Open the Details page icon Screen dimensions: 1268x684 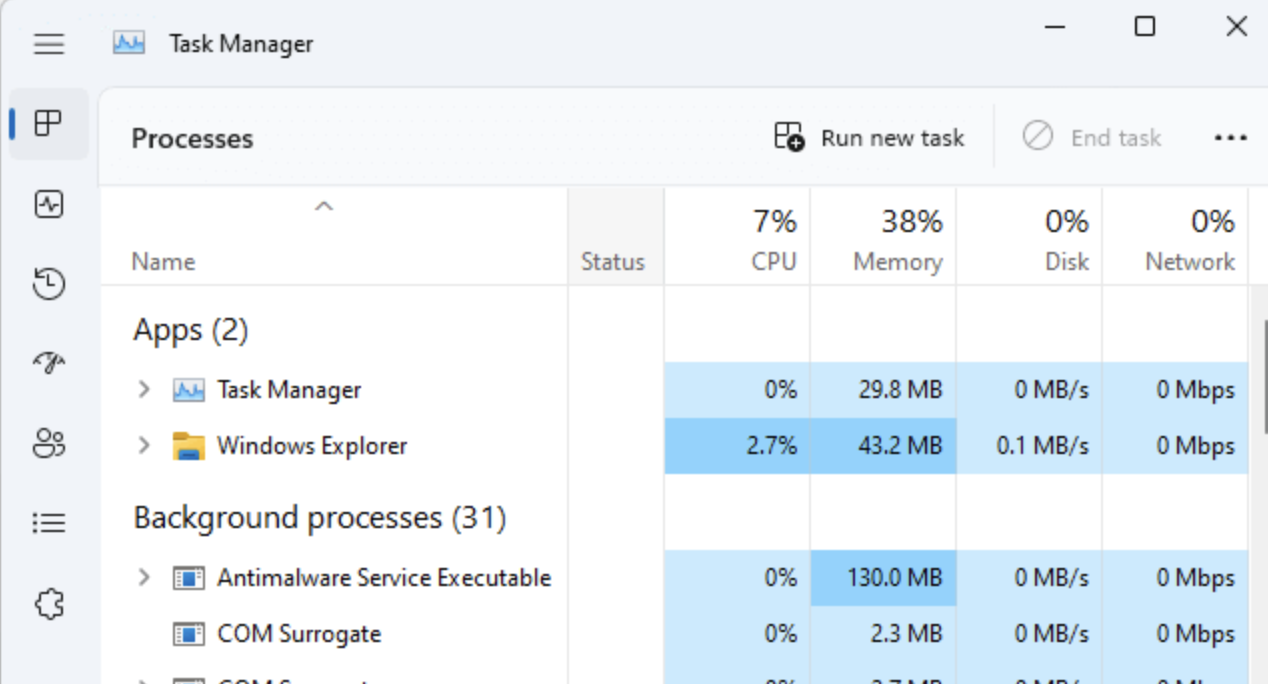(48, 522)
